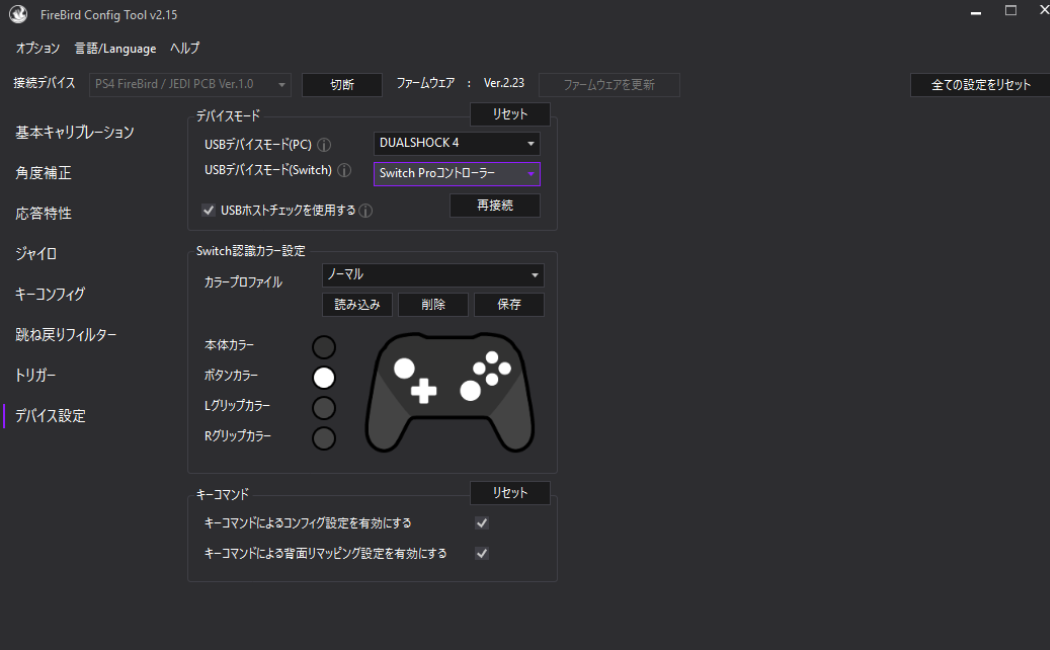Open the Switch Proコントローラー dropdown
1050x650 pixels.
pos(456,173)
